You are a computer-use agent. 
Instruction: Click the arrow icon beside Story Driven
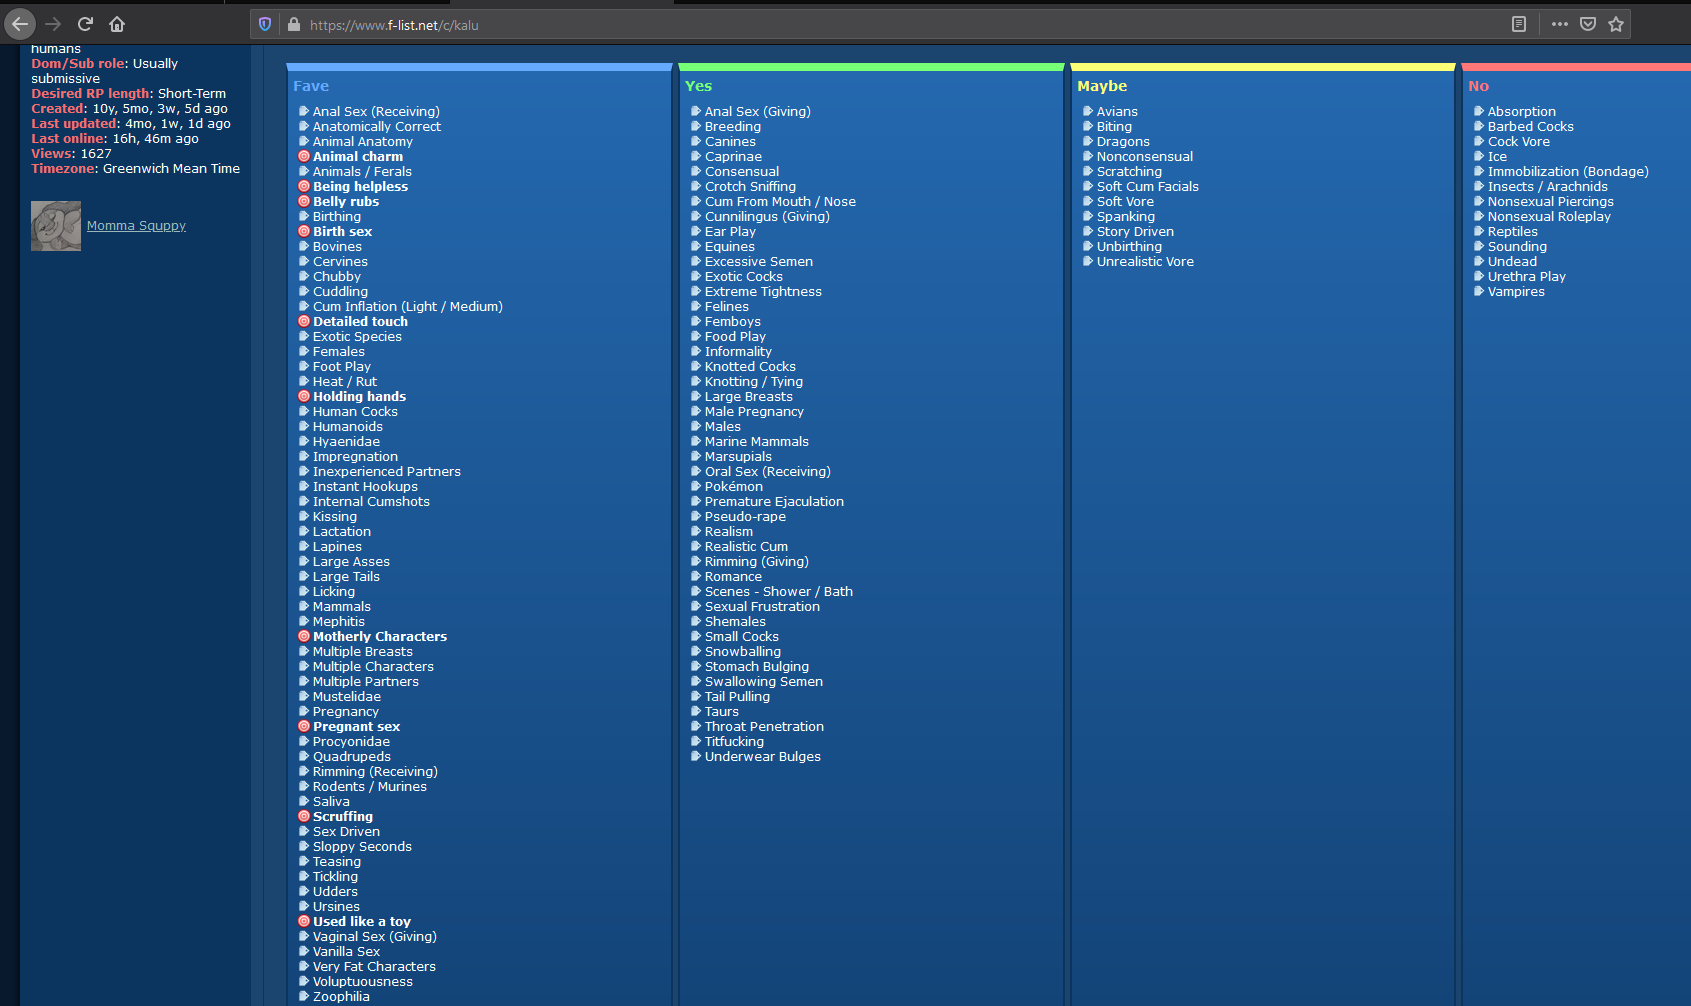coord(1088,231)
